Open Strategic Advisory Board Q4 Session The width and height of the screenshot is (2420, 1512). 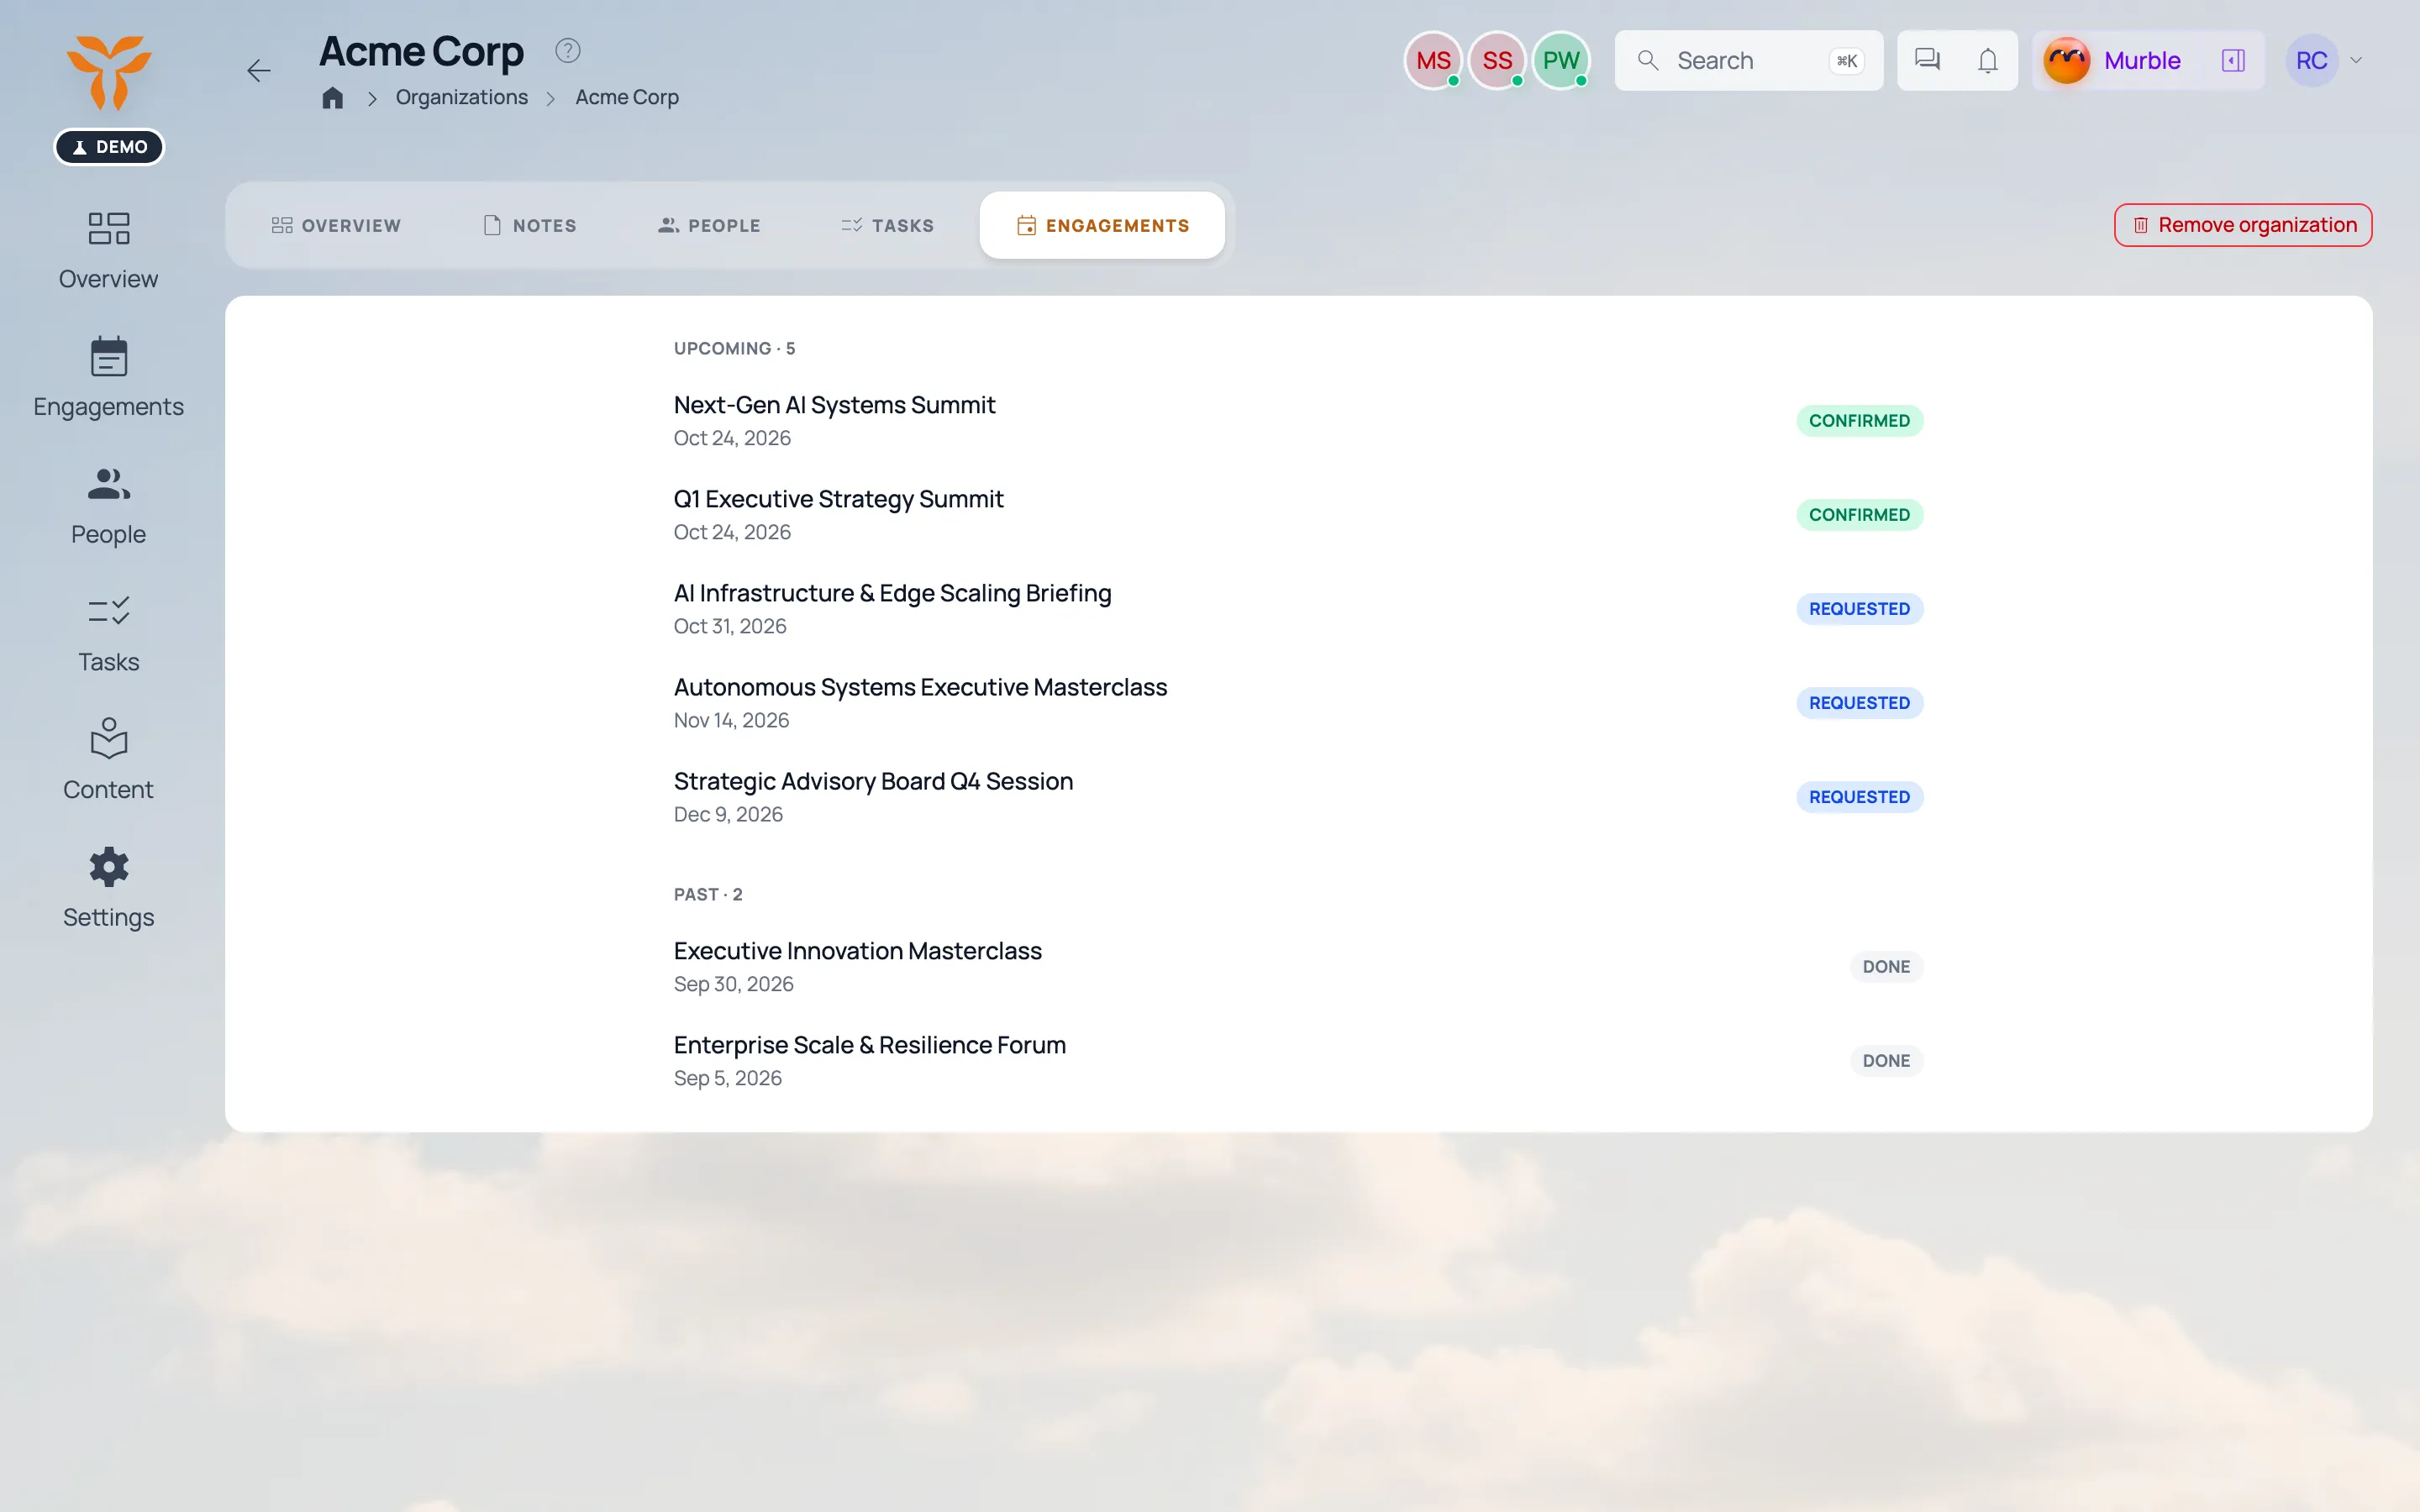pos(1298,797)
